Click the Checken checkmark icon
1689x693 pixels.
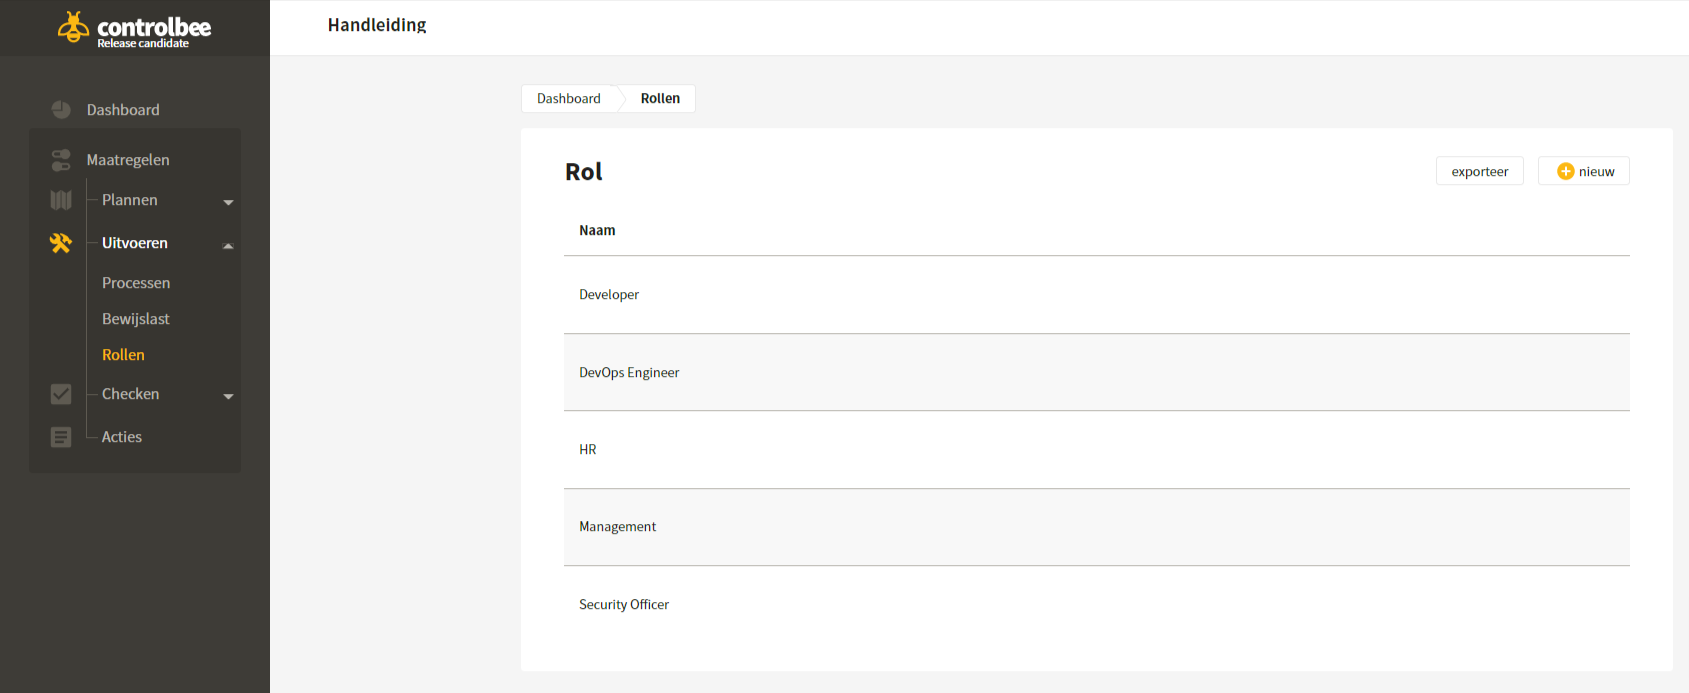click(61, 394)
